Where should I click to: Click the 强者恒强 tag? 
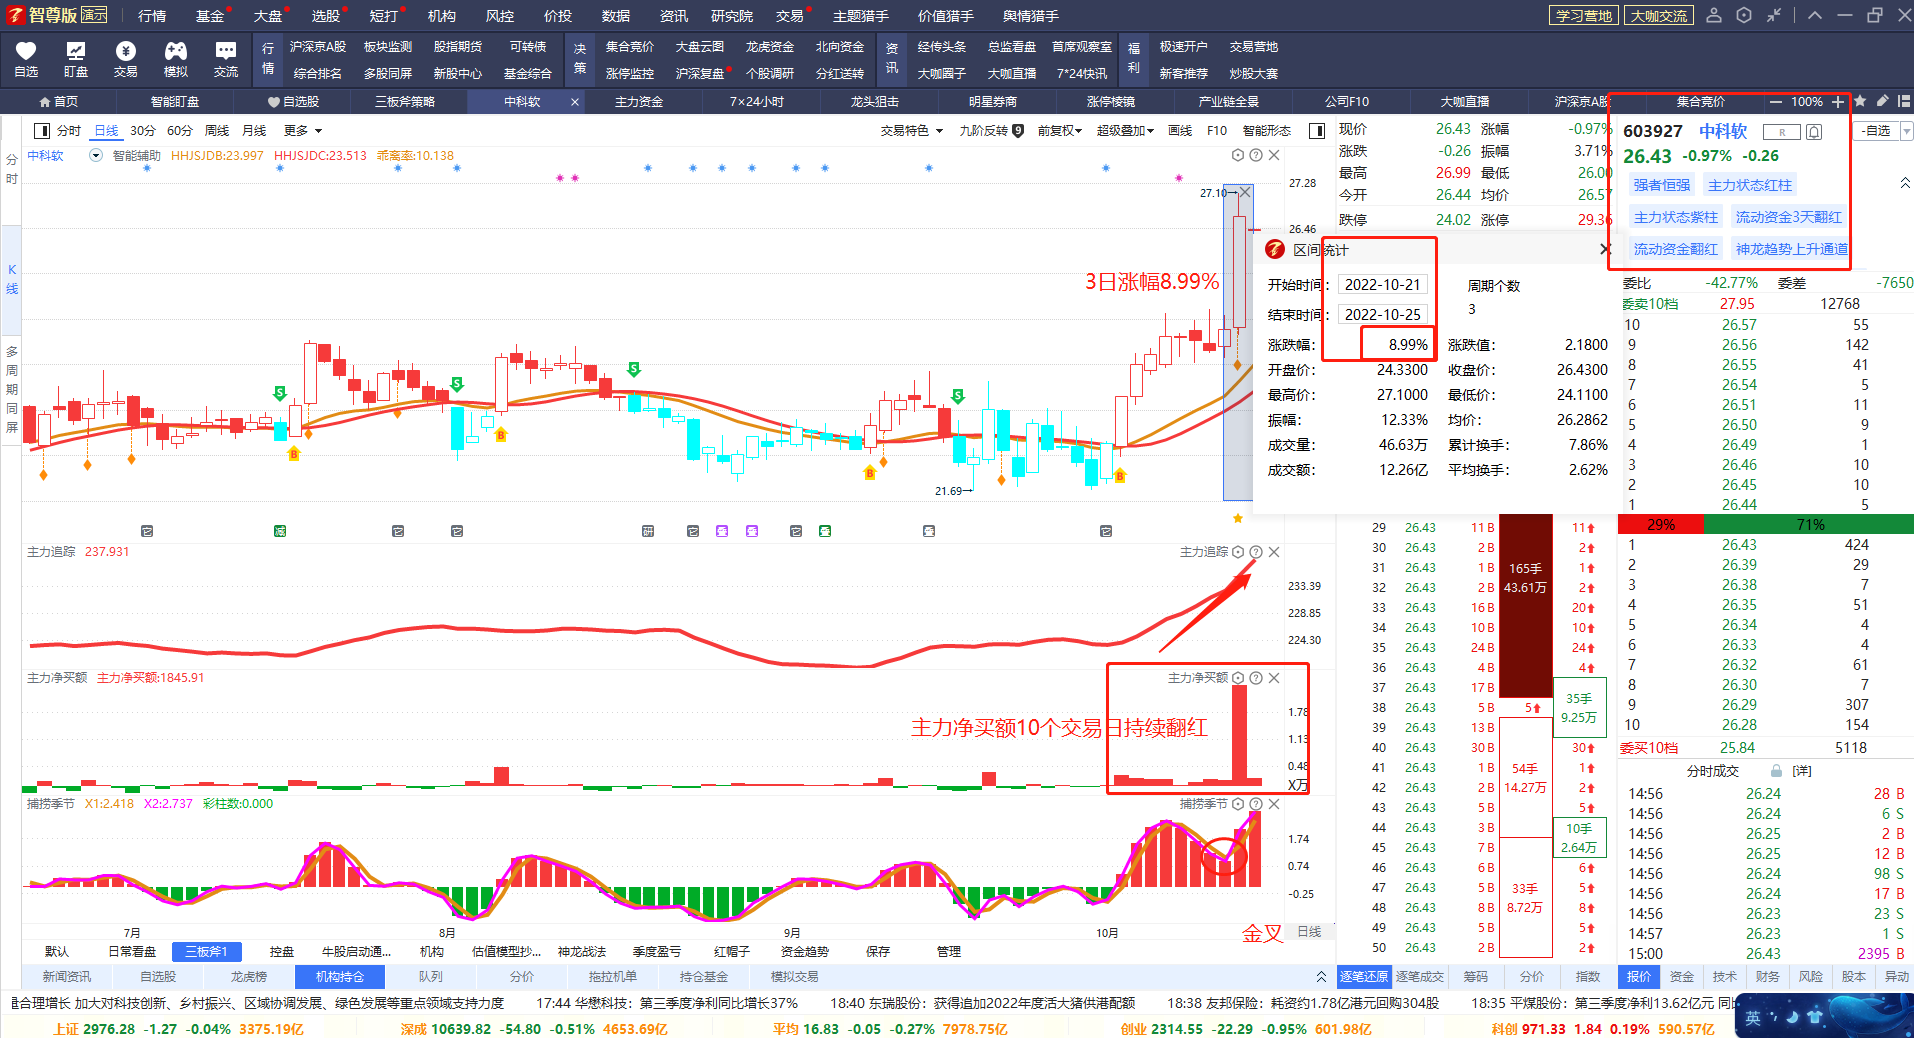pyautogui.click(x=1662, y=185)
